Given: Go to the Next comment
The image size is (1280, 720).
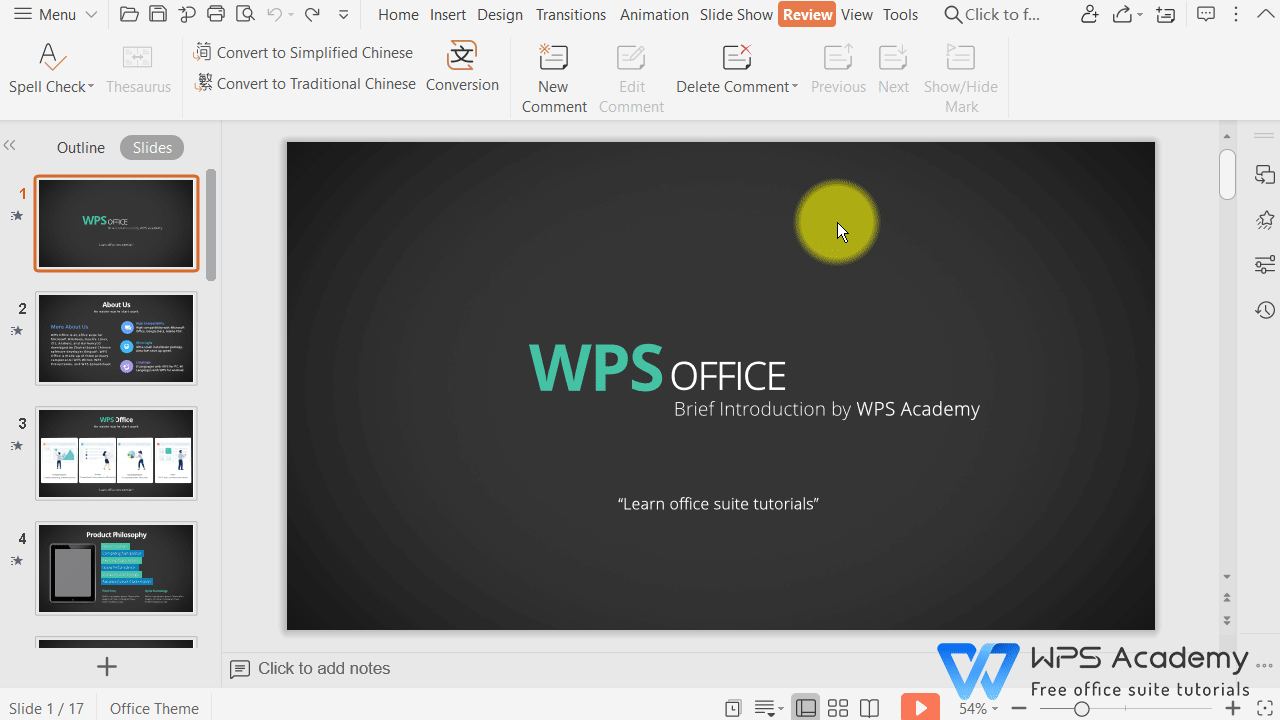Looking at the screenshot, I should (x=893, y=69).
